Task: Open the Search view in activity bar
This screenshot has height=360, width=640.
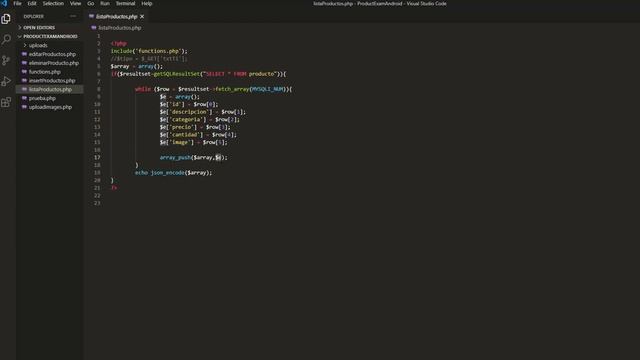Action: (6, 40)
